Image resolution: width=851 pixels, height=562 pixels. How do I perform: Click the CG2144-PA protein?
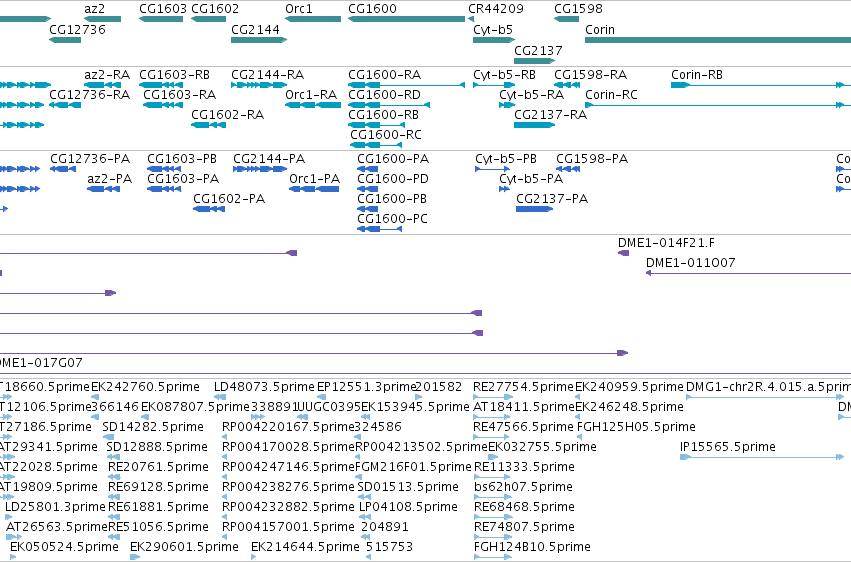[x=260, y=169]
